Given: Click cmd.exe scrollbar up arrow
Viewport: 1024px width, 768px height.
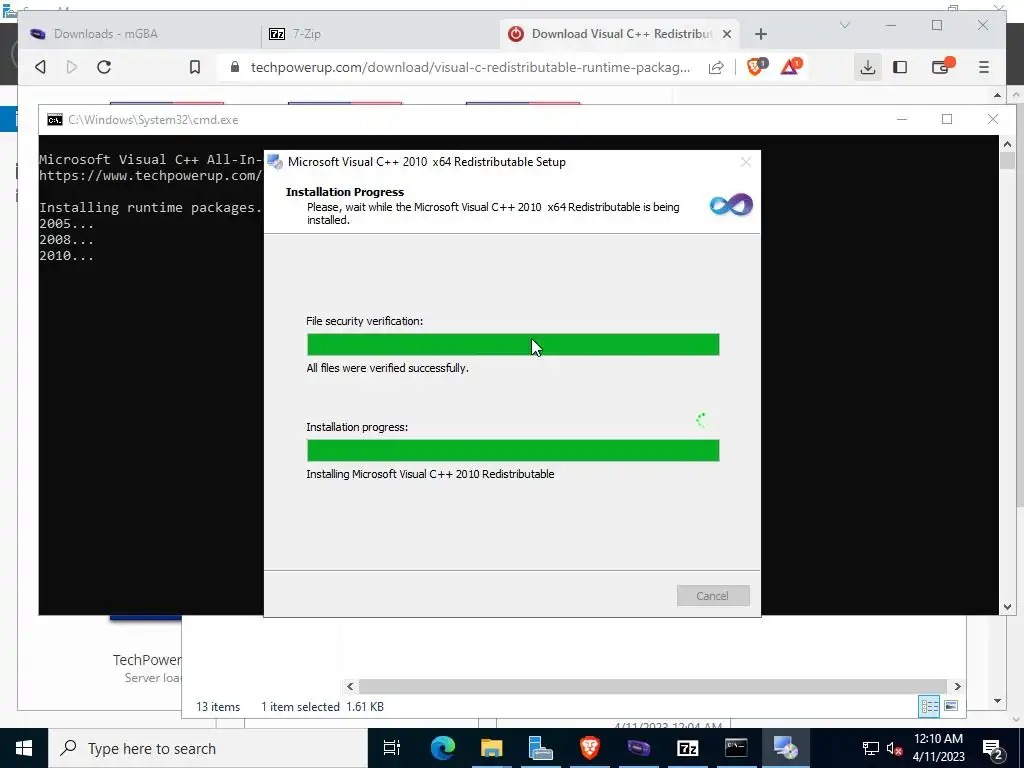Looking at the screenshot, I should 1007,144.
